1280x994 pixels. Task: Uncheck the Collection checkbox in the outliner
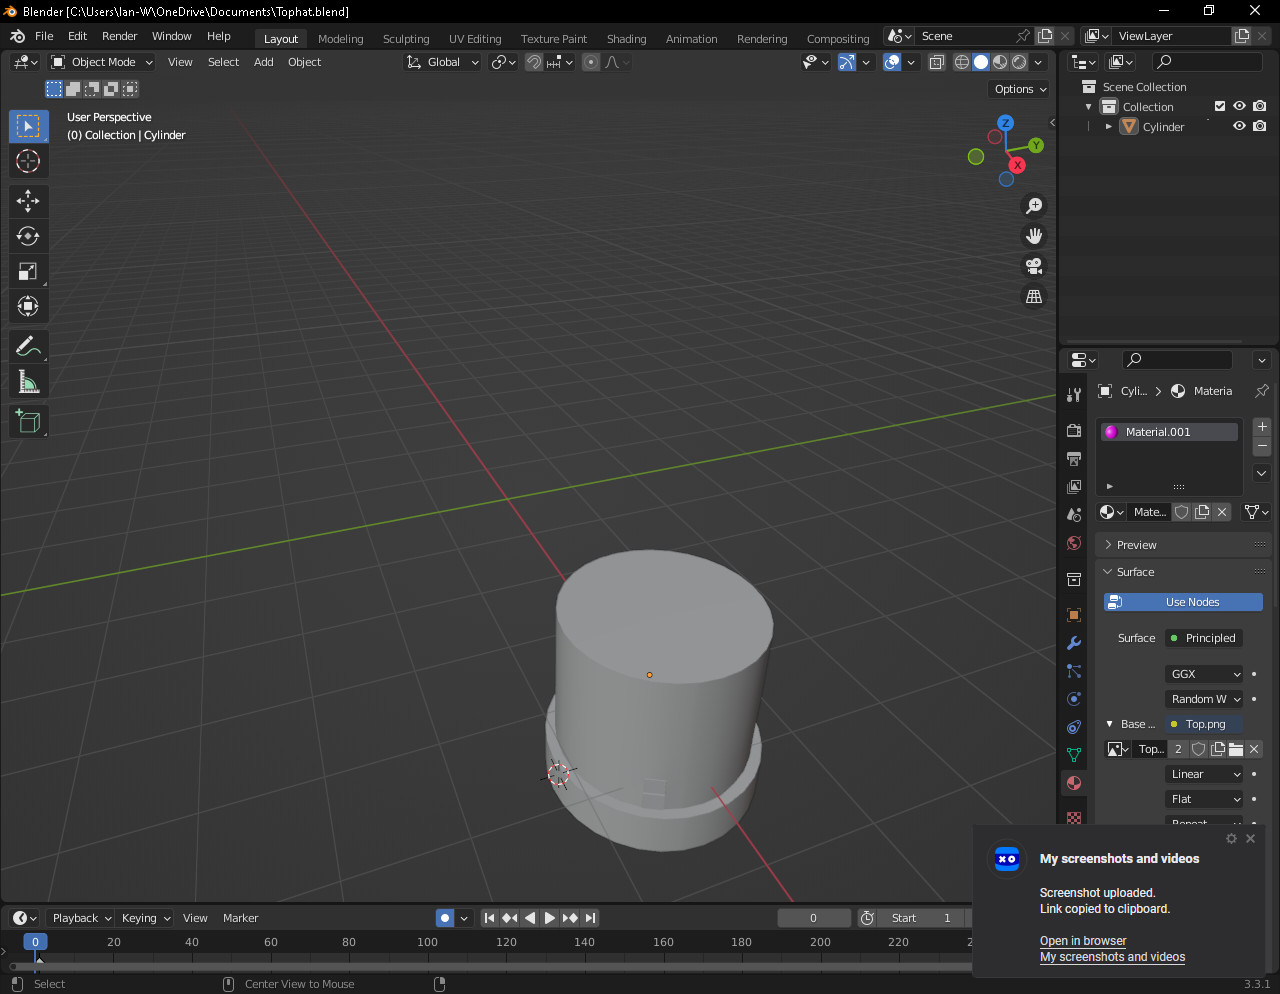coord(1220,106)
